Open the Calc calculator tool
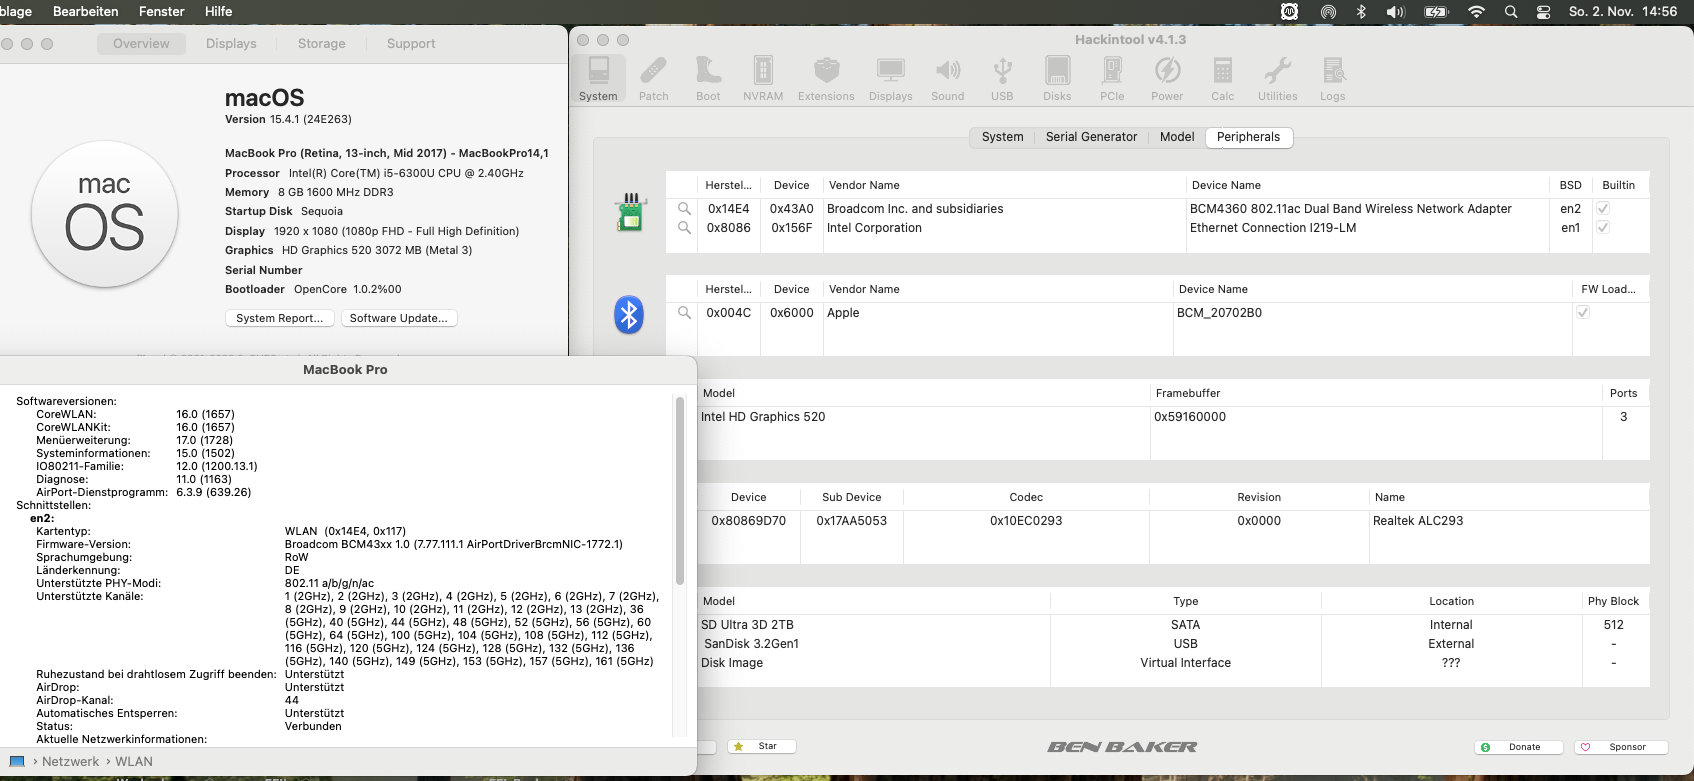 pyautogui.click(x=1222, y=78)
